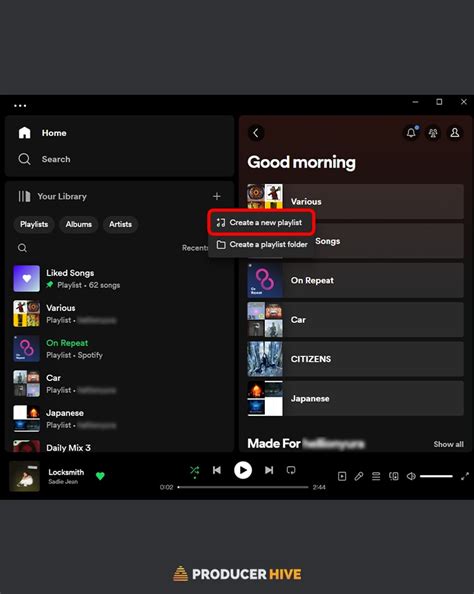Open Various card under Good morning

pos(355,202)
